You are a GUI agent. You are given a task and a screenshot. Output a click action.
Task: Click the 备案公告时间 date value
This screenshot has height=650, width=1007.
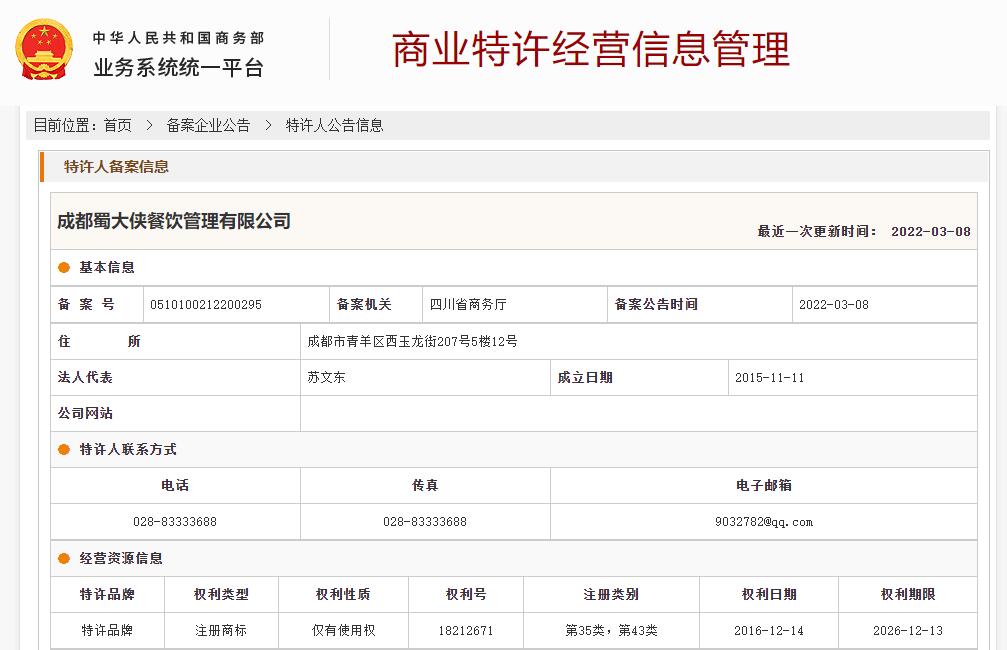(x=834, y=304)
